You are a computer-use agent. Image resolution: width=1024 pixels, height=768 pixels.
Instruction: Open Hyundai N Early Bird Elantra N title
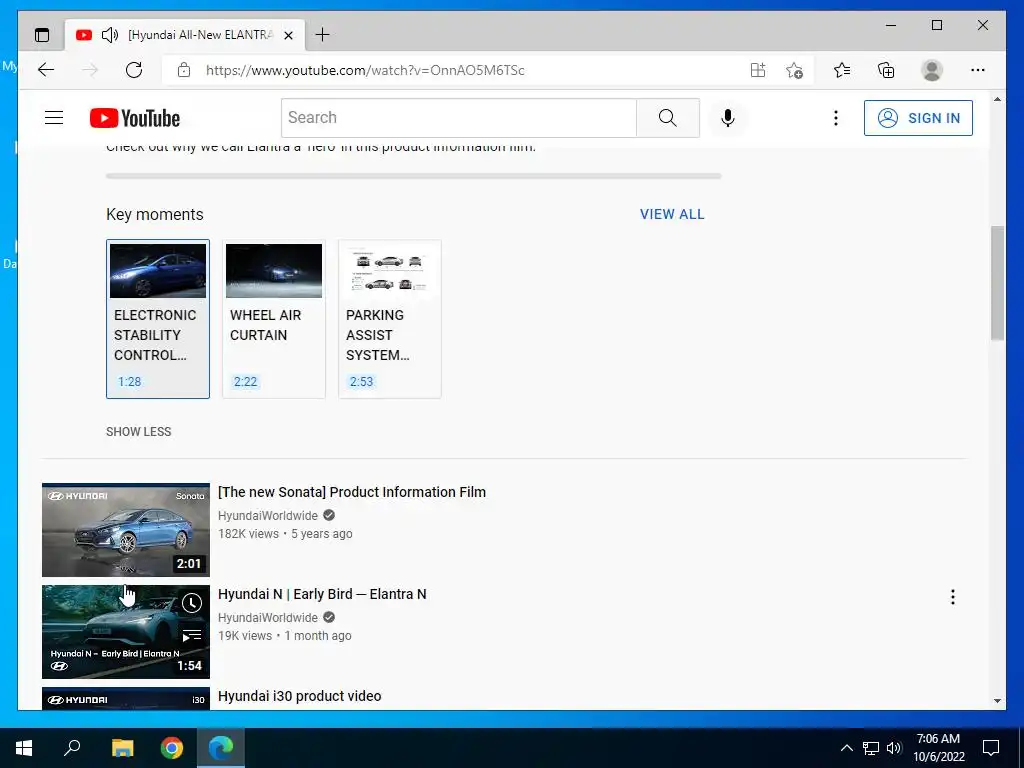322,594
